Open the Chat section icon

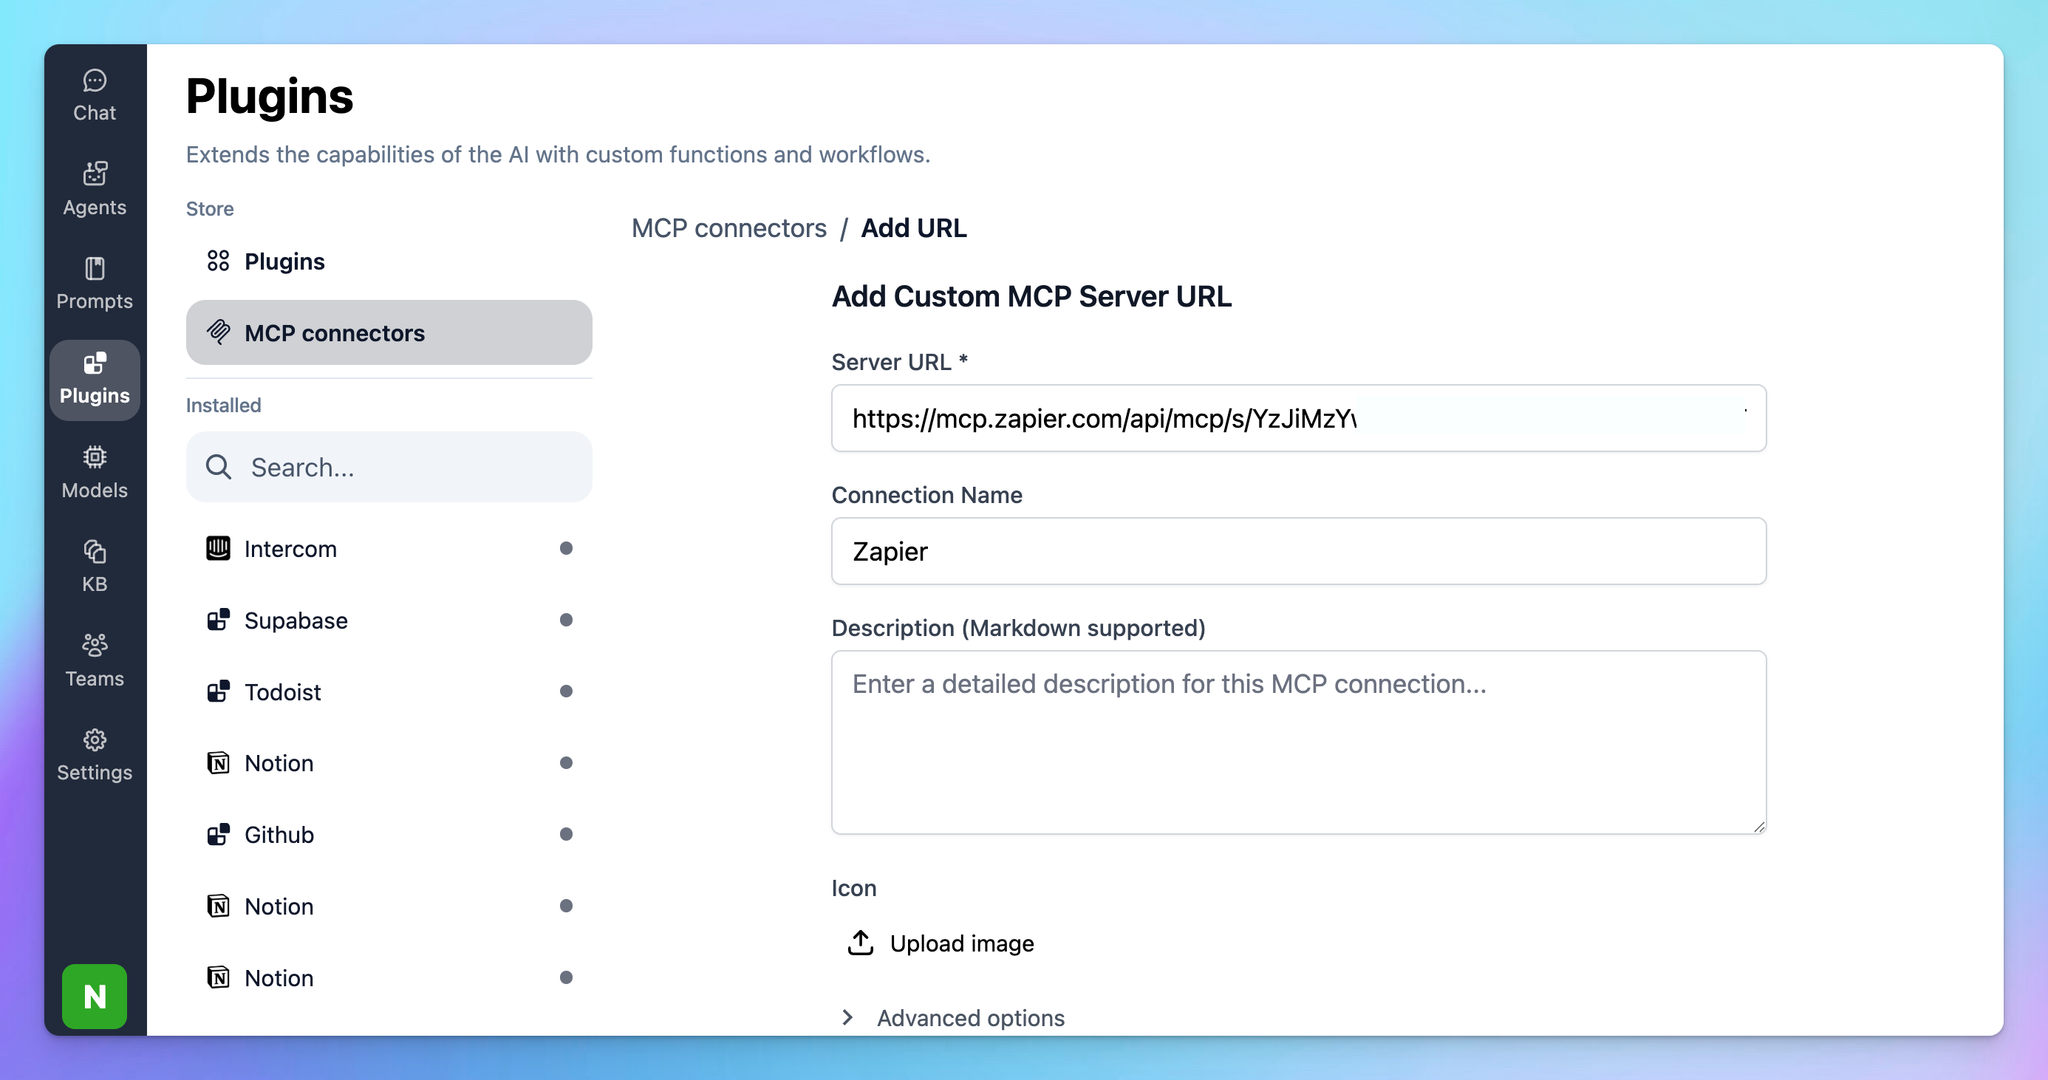point(95,81)
